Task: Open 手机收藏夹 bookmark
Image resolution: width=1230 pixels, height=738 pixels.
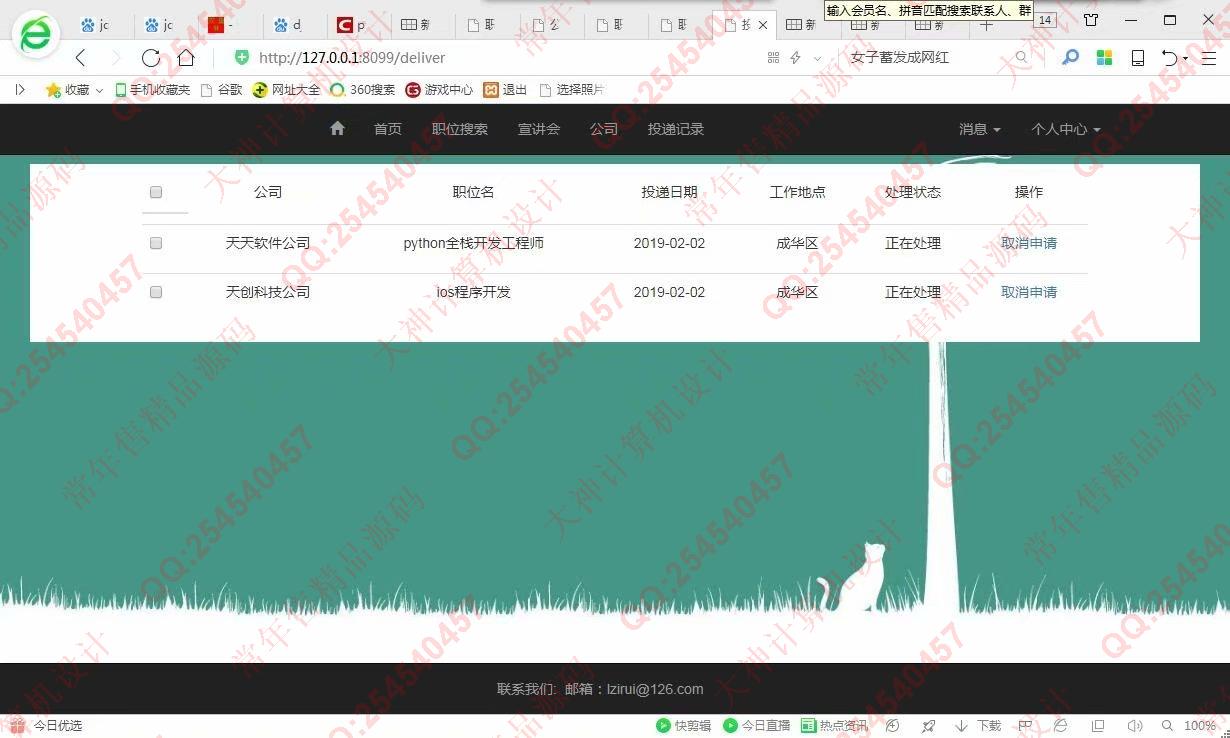Action: 153,90
